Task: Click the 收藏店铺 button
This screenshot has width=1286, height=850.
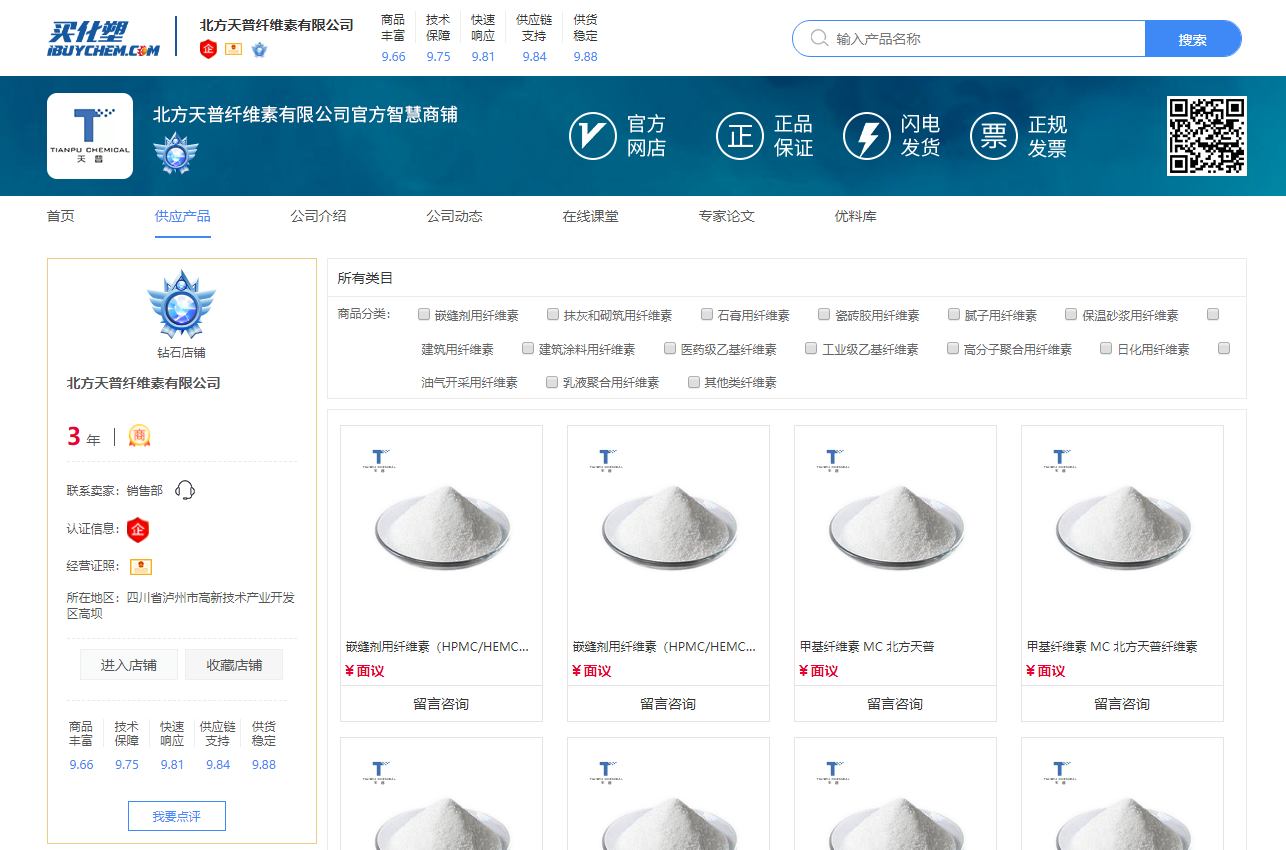Action: (234, 665)
